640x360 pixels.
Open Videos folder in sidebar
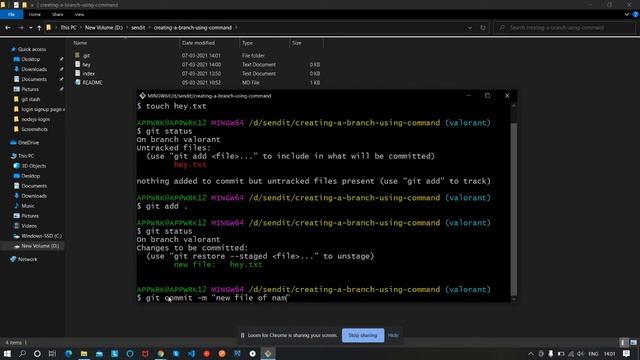29,226
